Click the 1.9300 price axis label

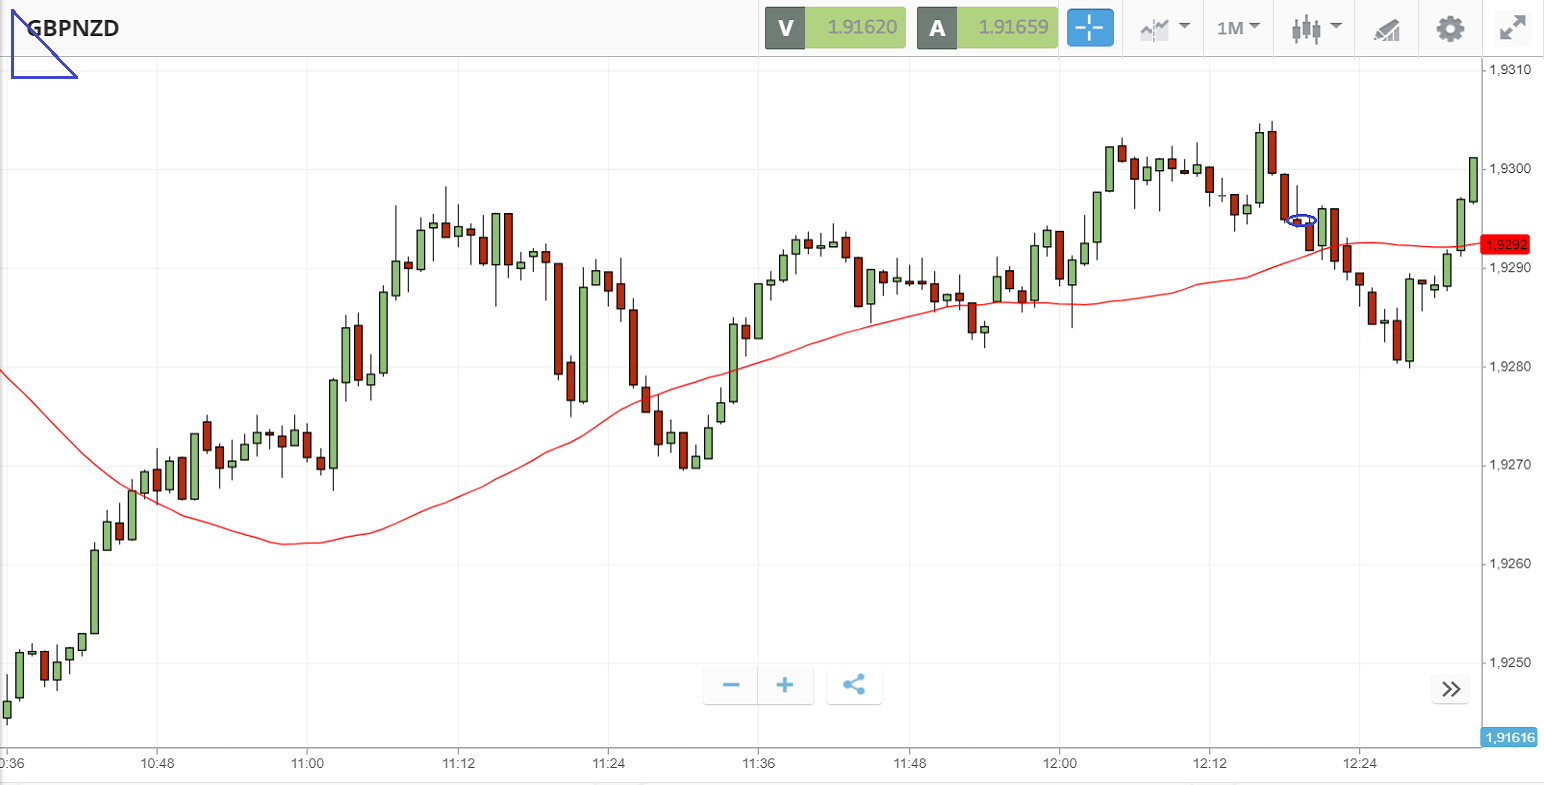click(x=1509, y=169)
